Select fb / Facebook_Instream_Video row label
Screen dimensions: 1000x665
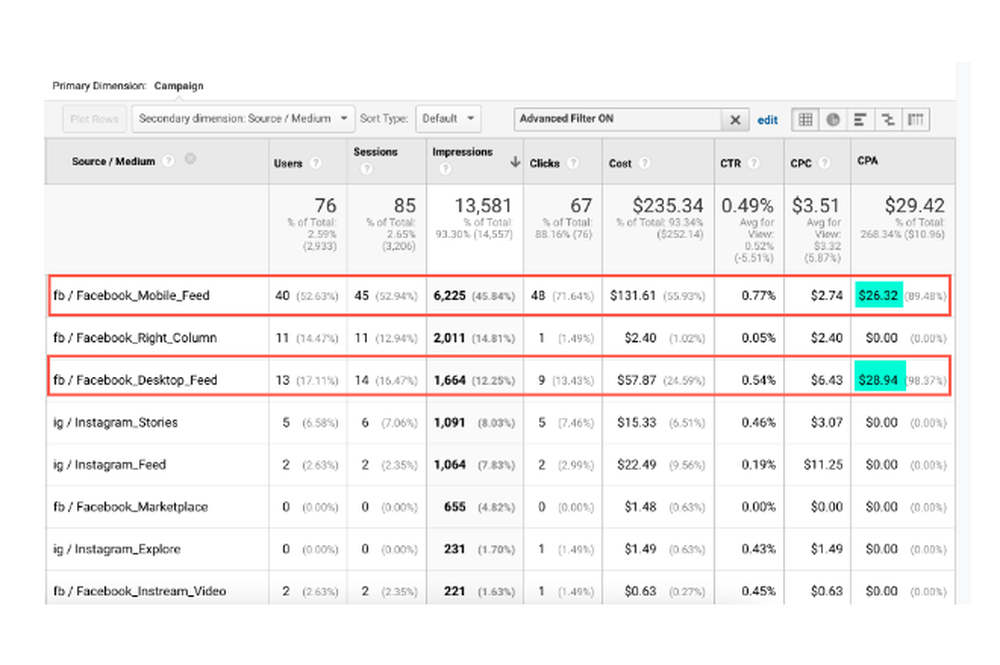140,591
